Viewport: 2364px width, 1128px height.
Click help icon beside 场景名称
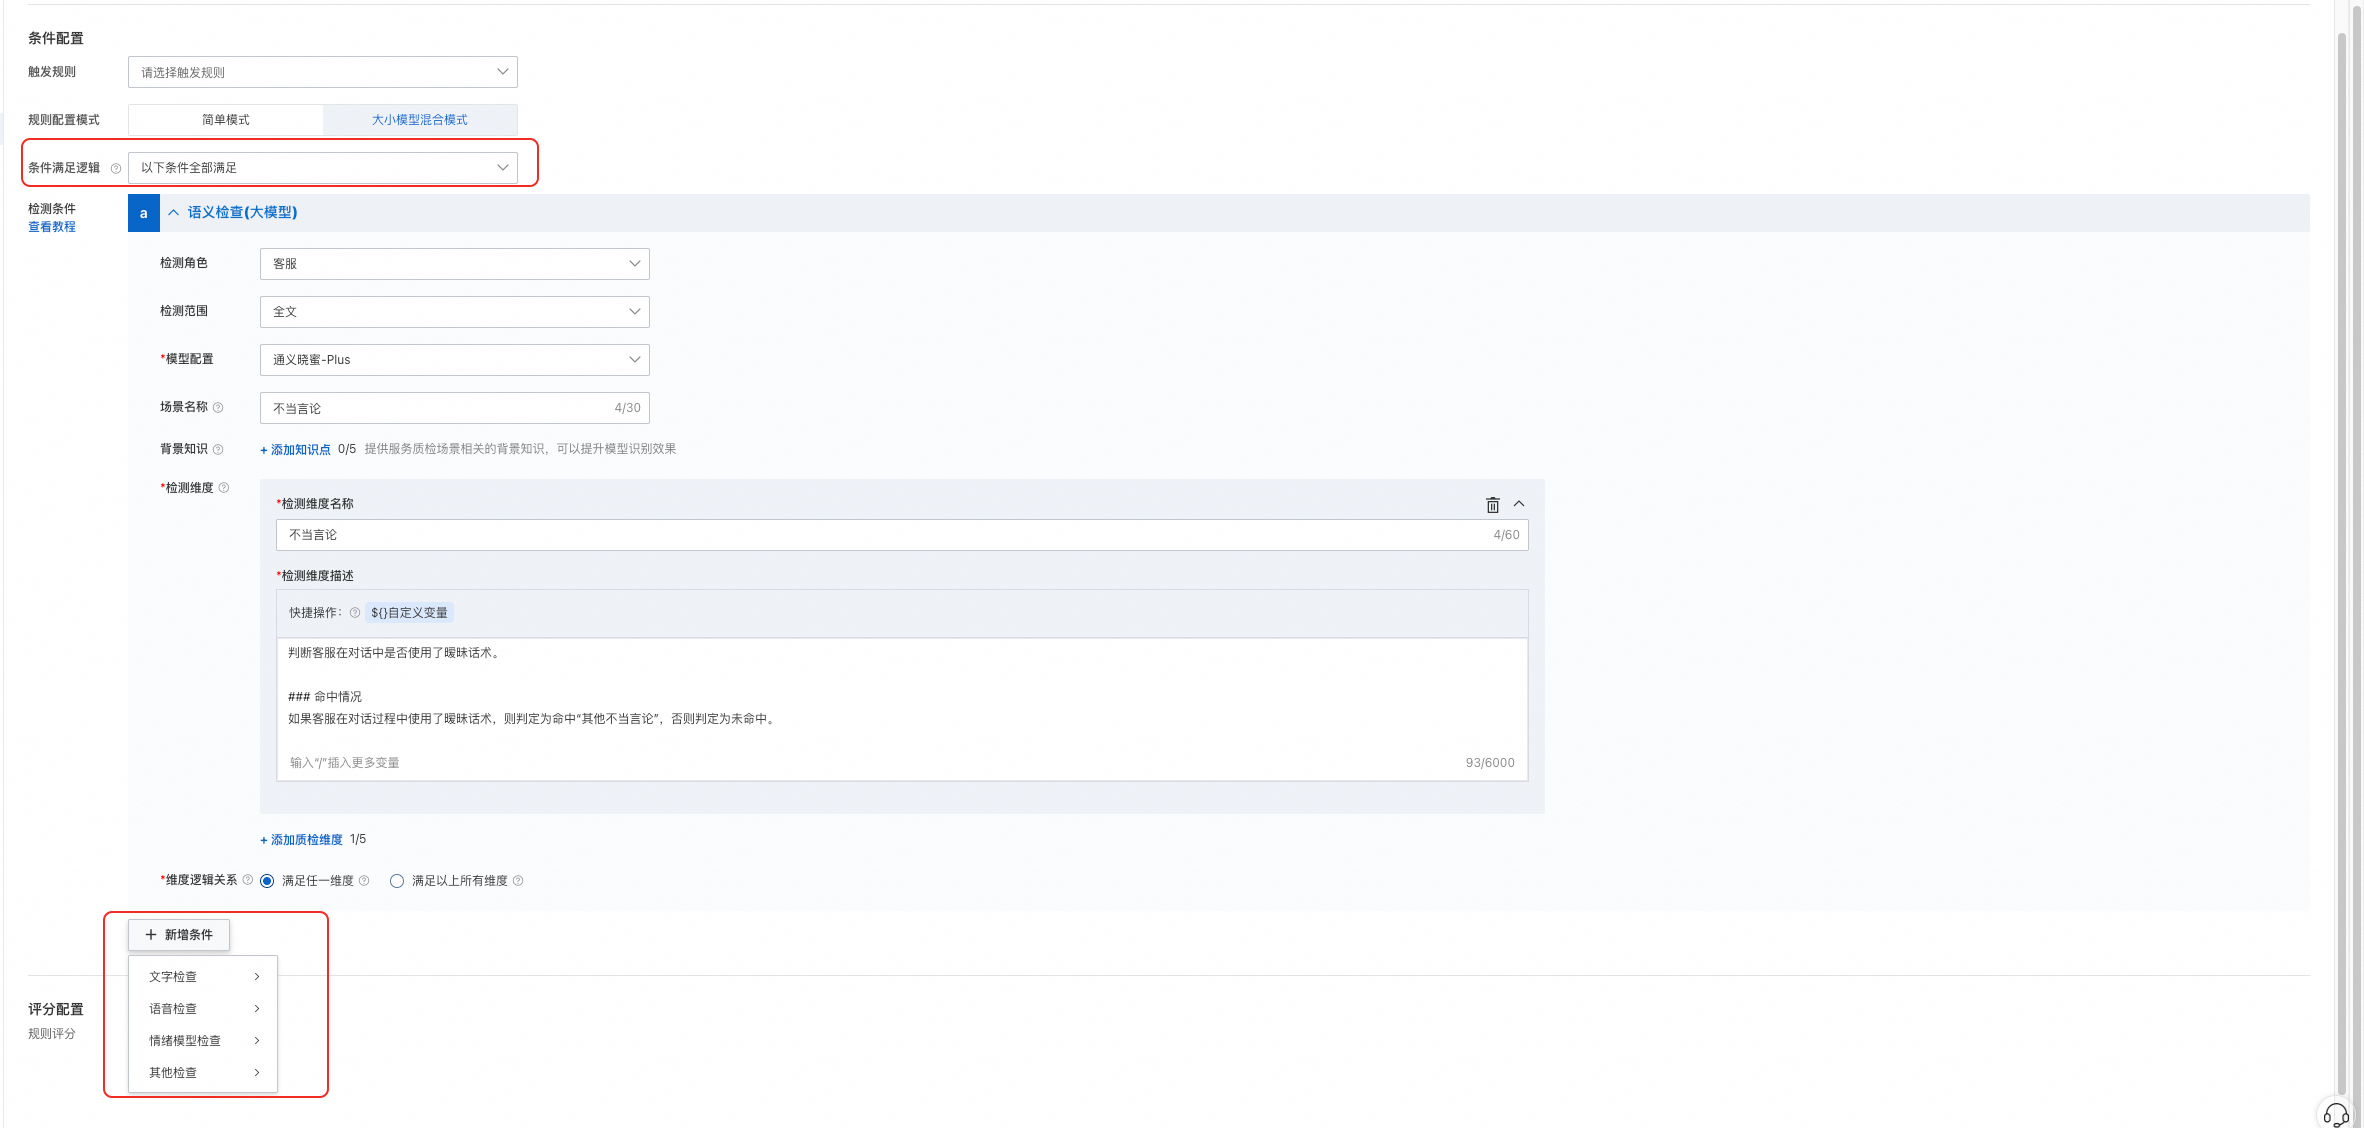pyautogui.click(x=218, y=407)
